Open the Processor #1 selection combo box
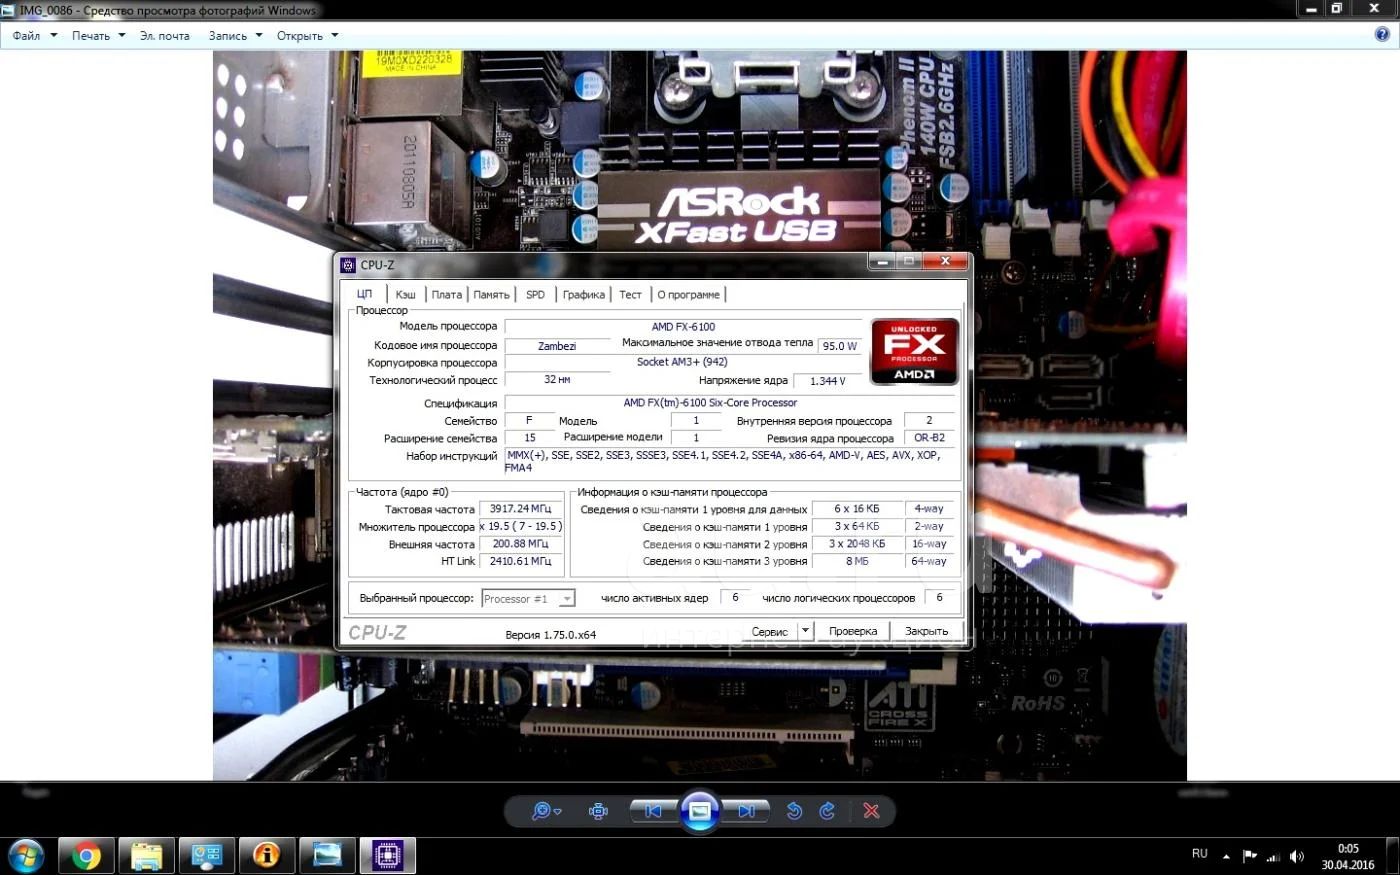 pos(528,599)
